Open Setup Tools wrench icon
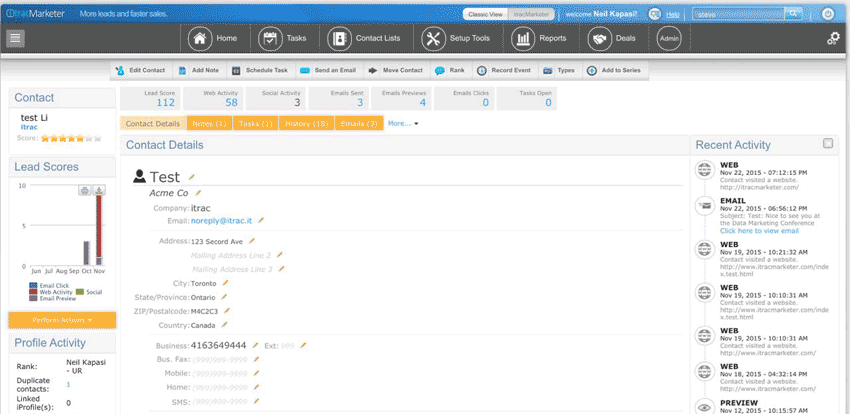Viewport: 850px width, 414px height. [433, 38]
